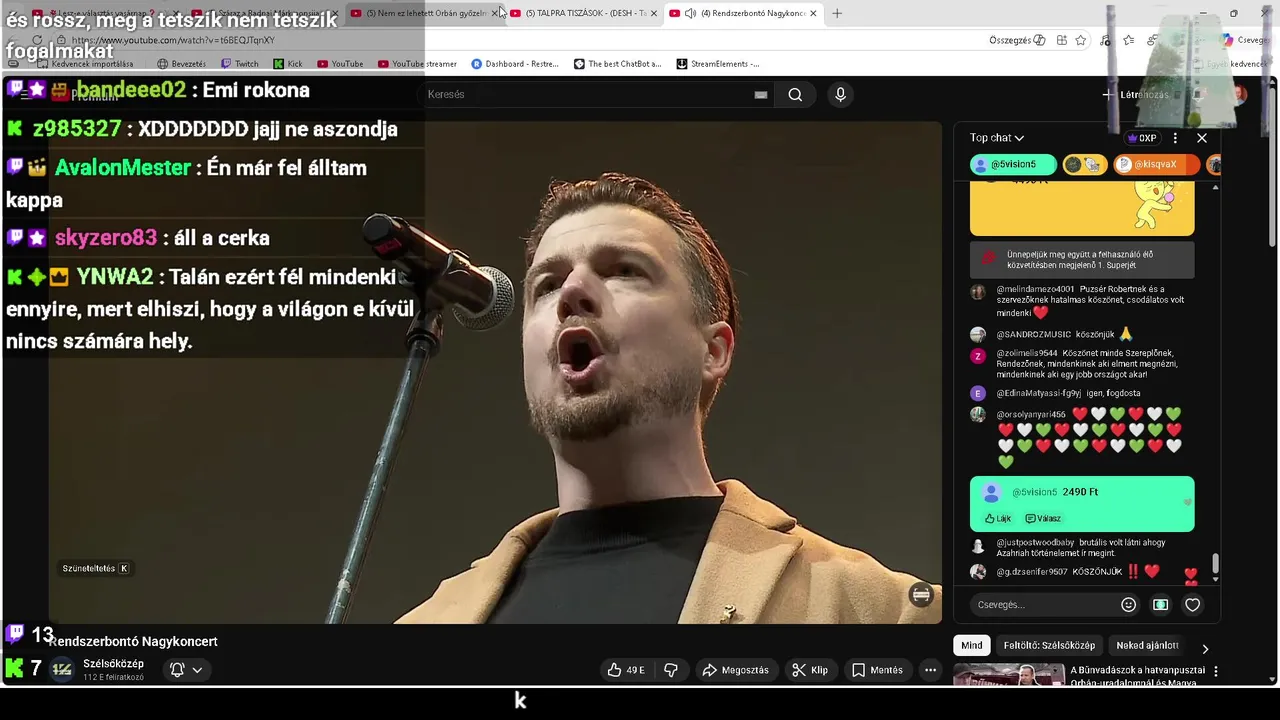This screenshot has height=720, width=1280.
Task: Open the emoji picker in chat
Action: click(x=1128, y=605)
